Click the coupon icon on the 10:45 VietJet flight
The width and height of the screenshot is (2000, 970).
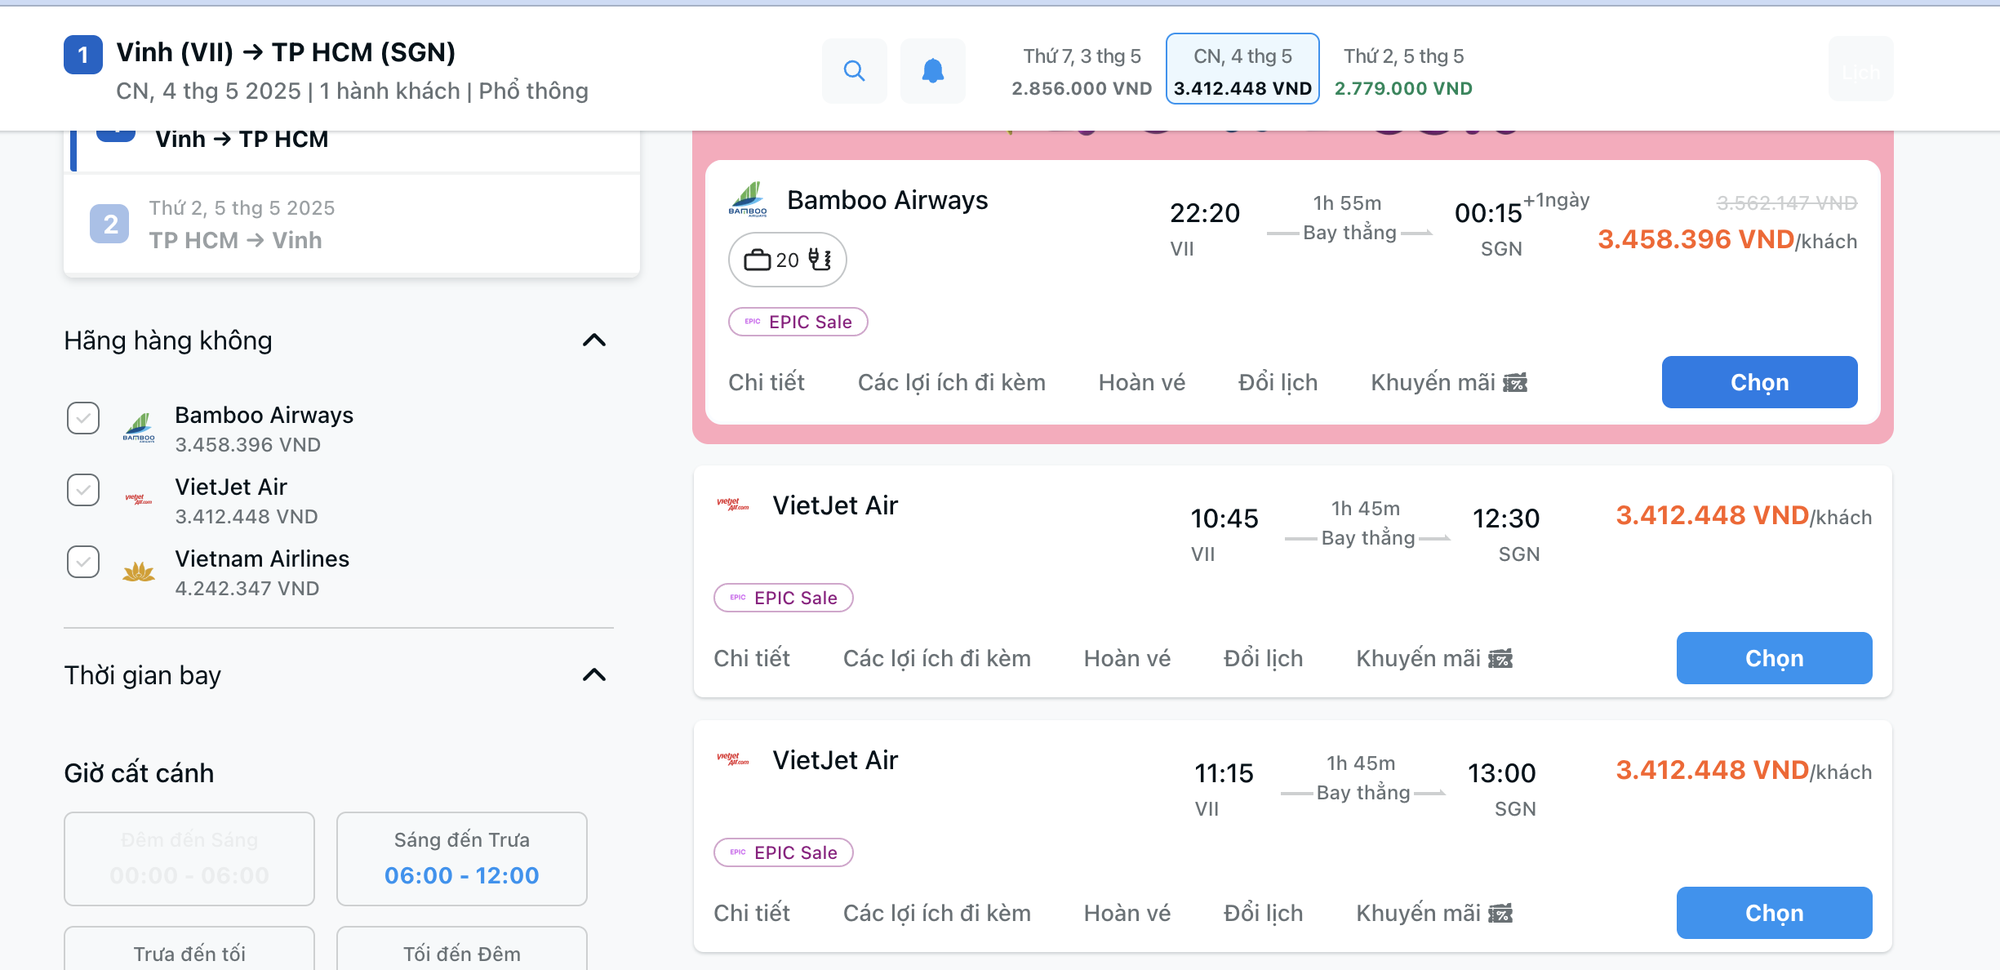1501,659
